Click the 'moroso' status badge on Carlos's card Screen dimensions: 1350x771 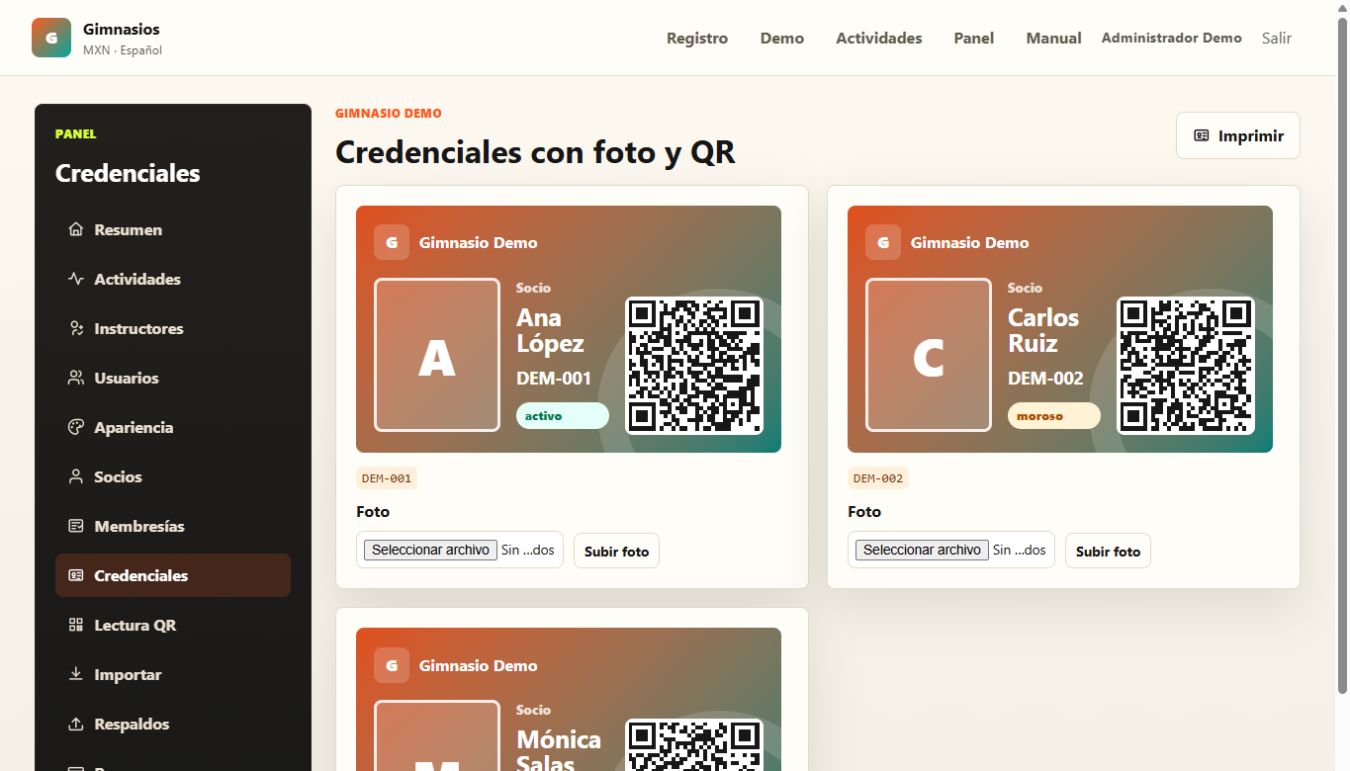[x=1054, y=416]
